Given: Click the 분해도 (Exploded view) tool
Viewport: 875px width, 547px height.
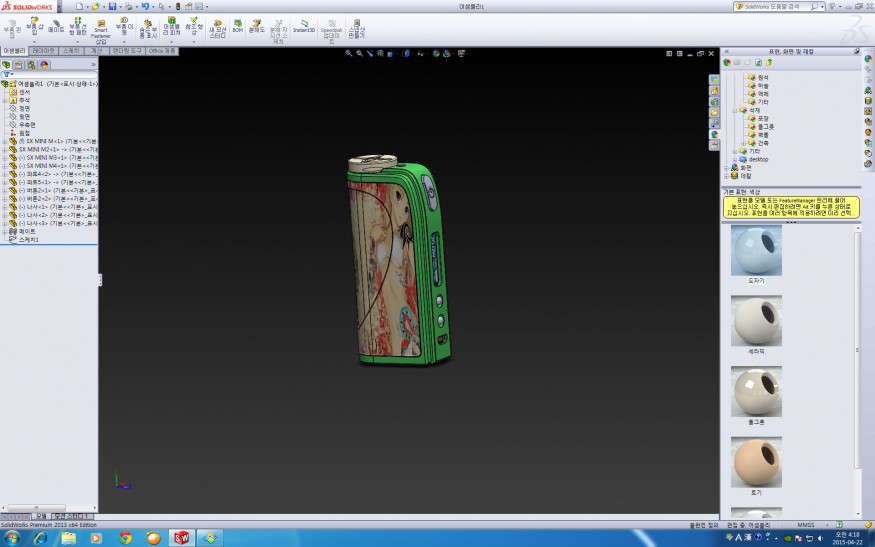Looking at the screenshot, I should 256,26.
